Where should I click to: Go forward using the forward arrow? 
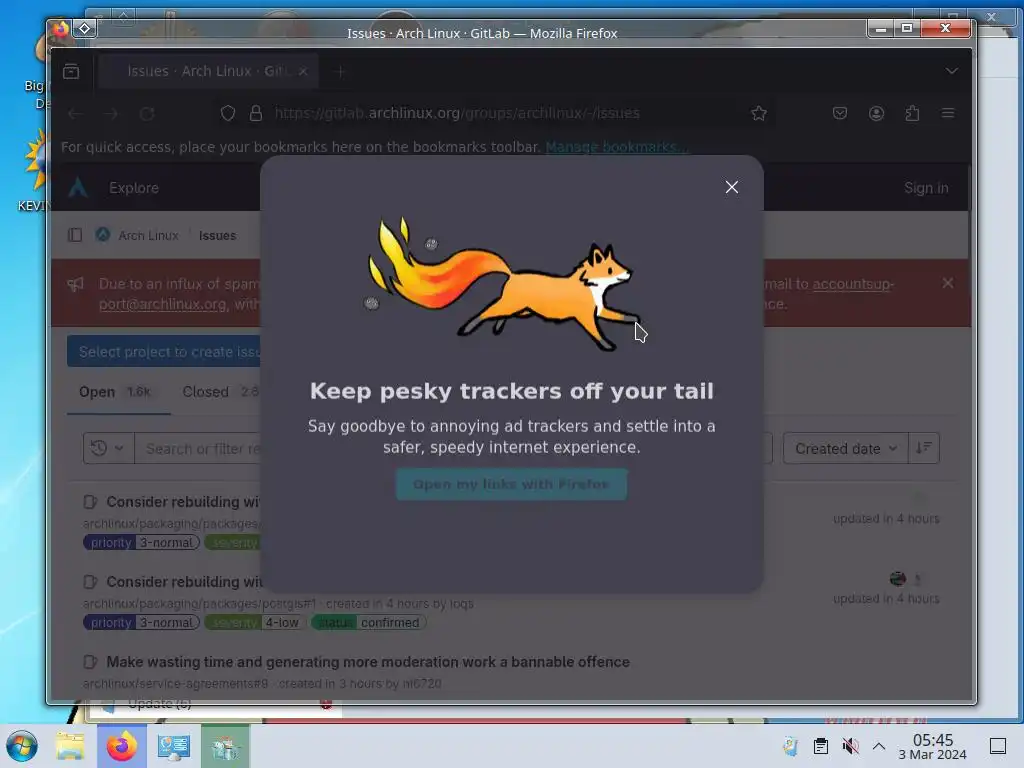point(111,114)
